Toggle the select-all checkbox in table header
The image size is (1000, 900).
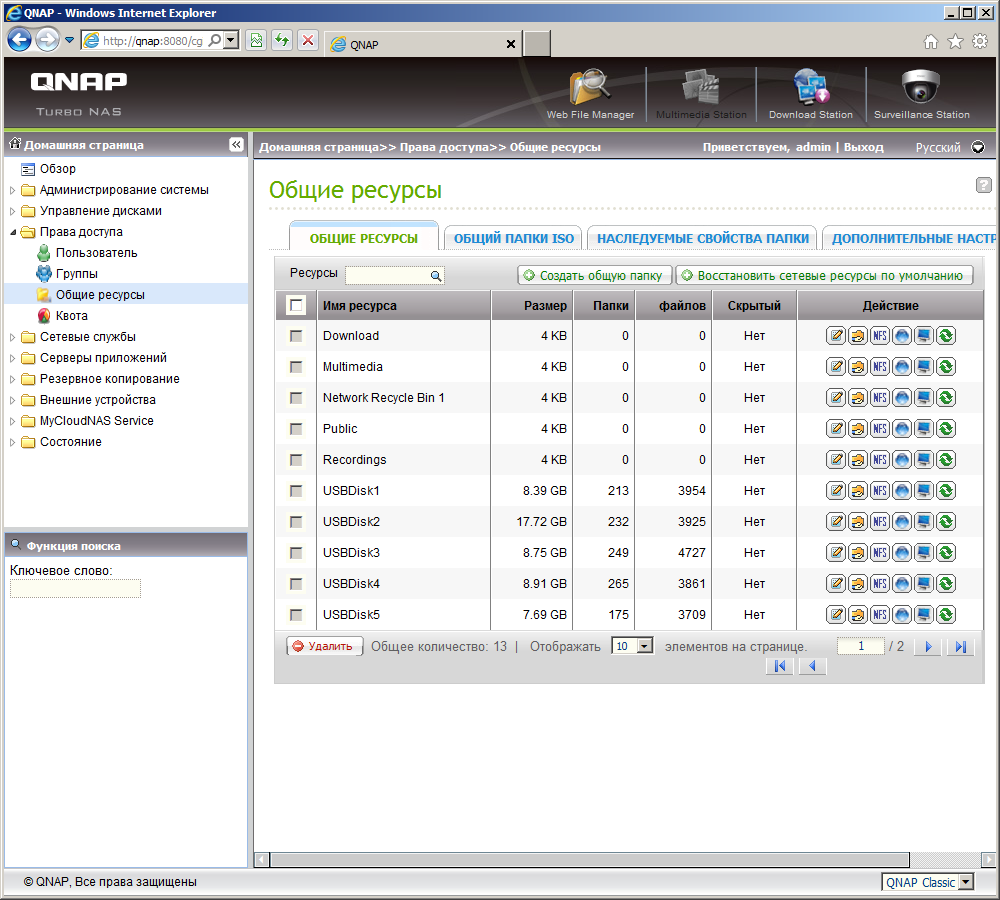(x=296, y=306)
